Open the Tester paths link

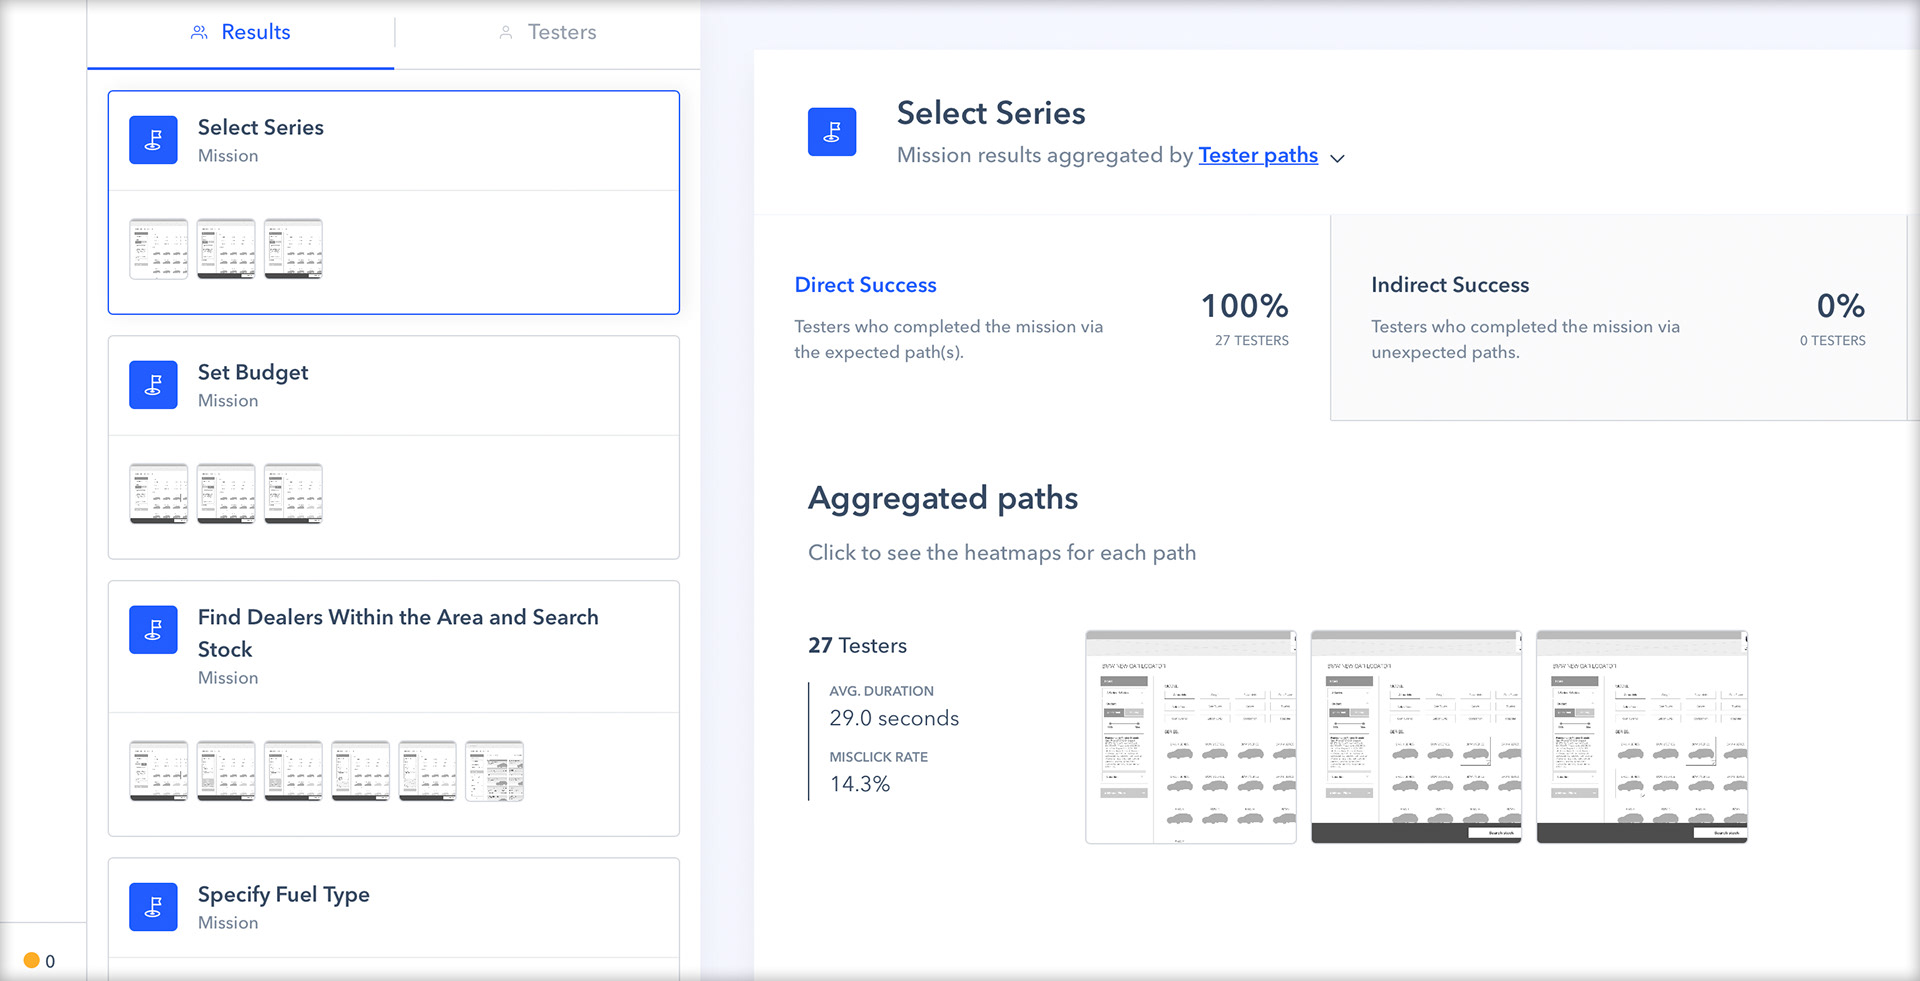point(1258,155)
